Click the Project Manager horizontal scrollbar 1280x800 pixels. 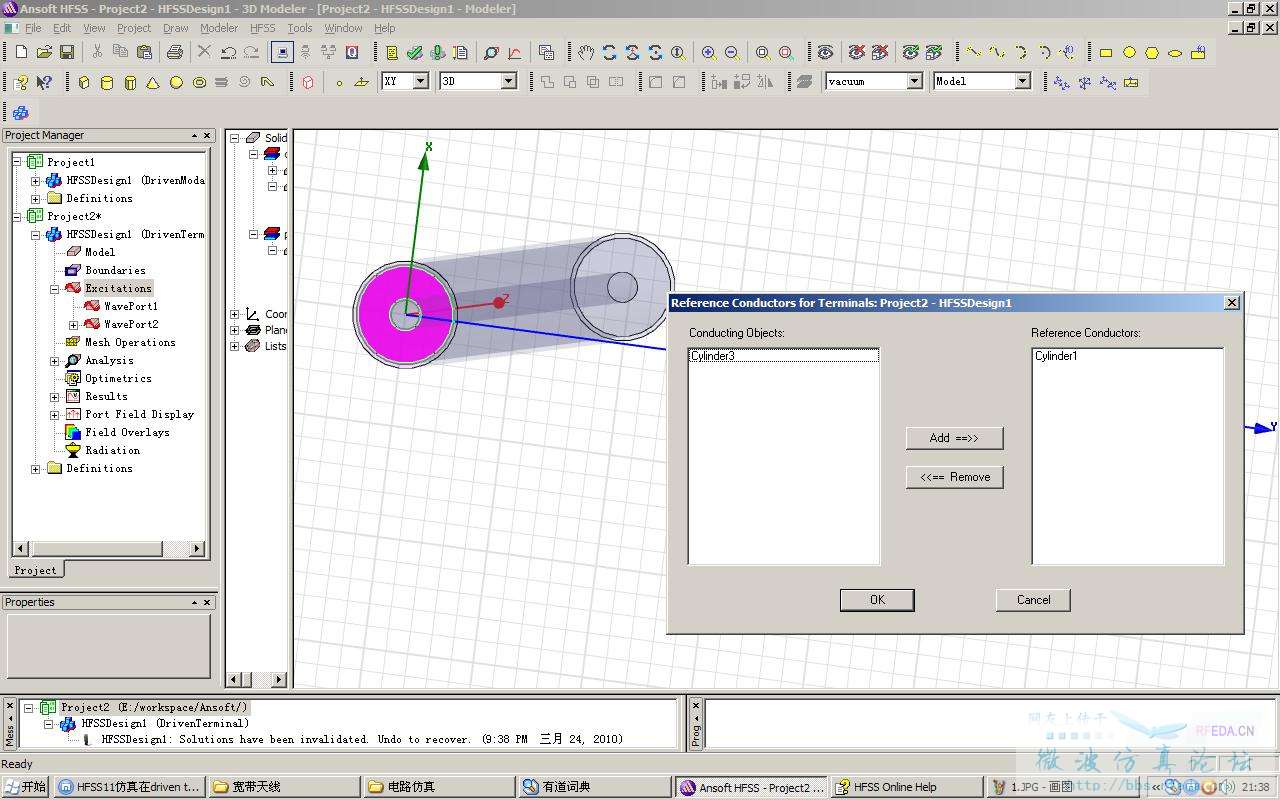[x=109, y=548]
